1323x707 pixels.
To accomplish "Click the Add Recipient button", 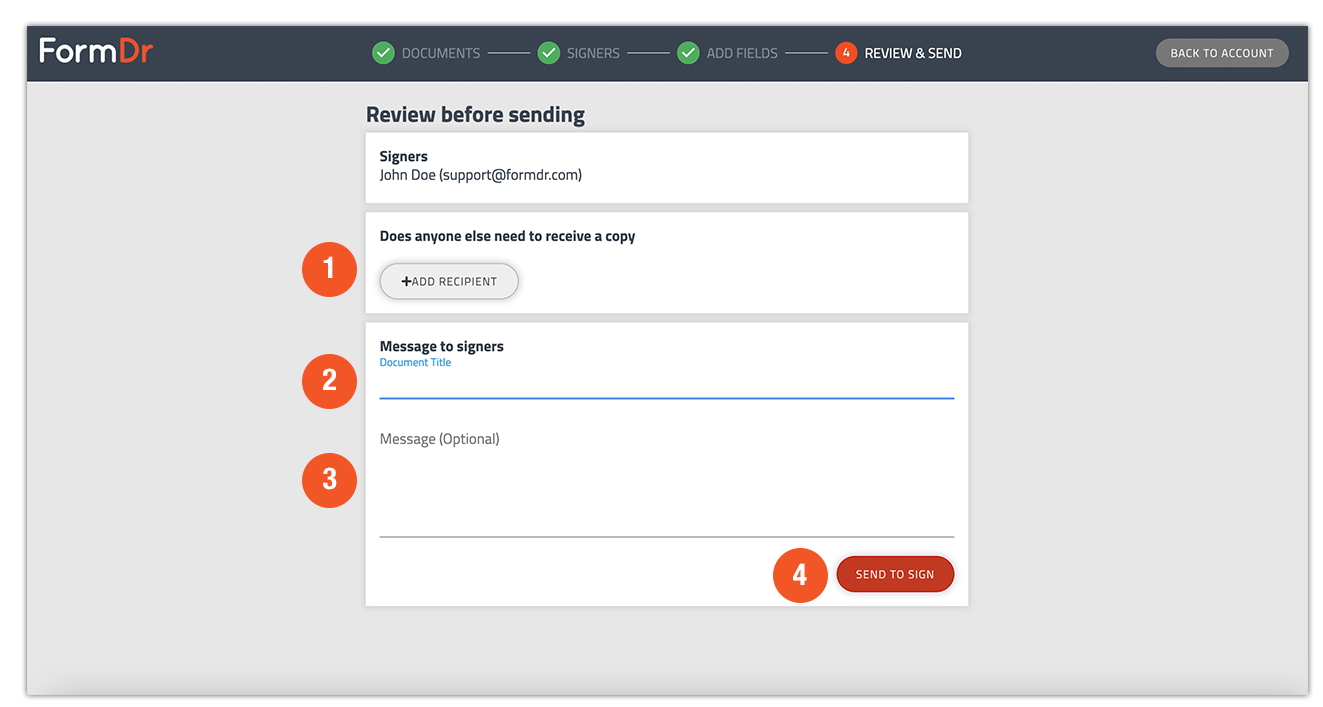I will [x=448, y=281].
